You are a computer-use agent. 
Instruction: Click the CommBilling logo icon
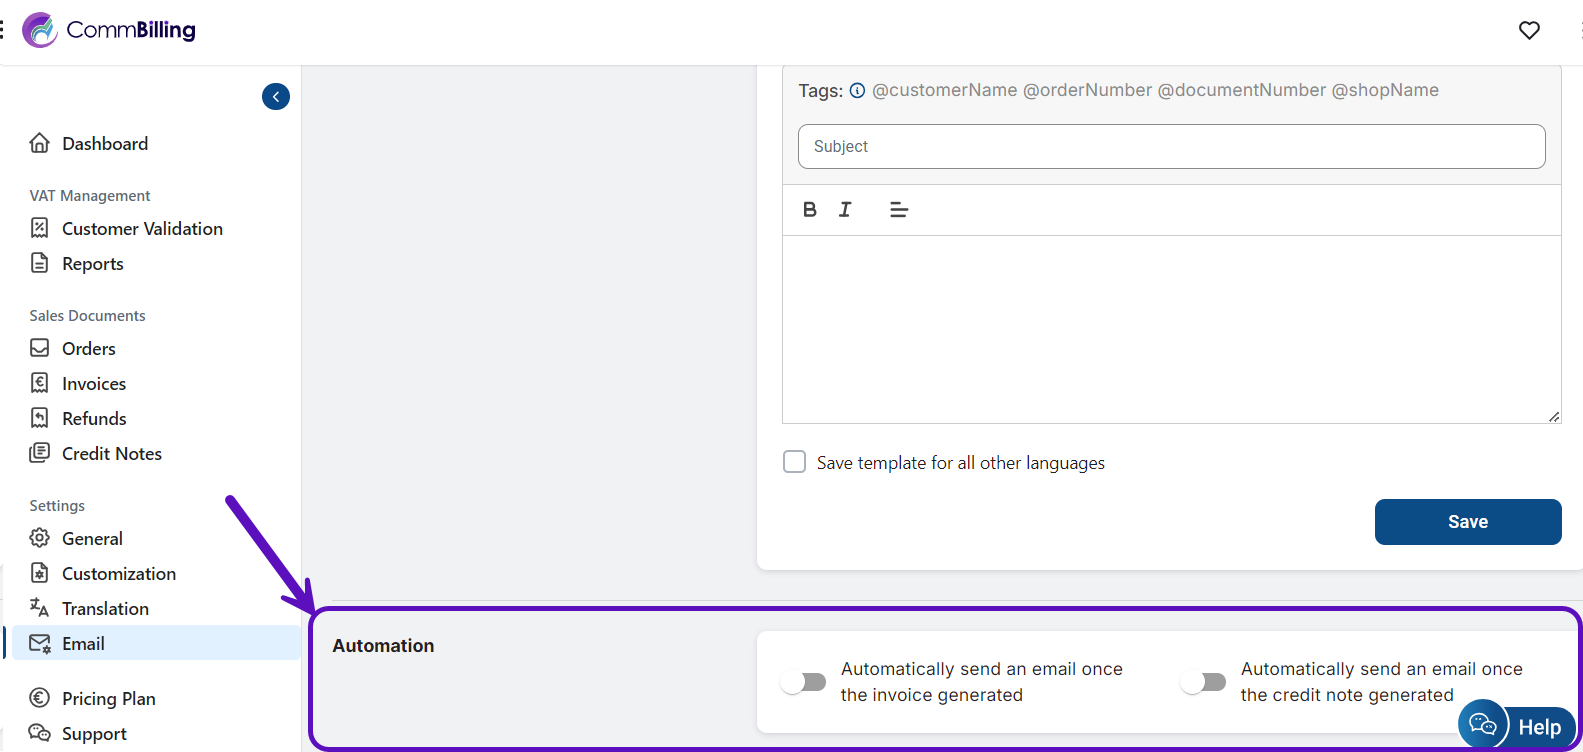click(x=40, y=30)
